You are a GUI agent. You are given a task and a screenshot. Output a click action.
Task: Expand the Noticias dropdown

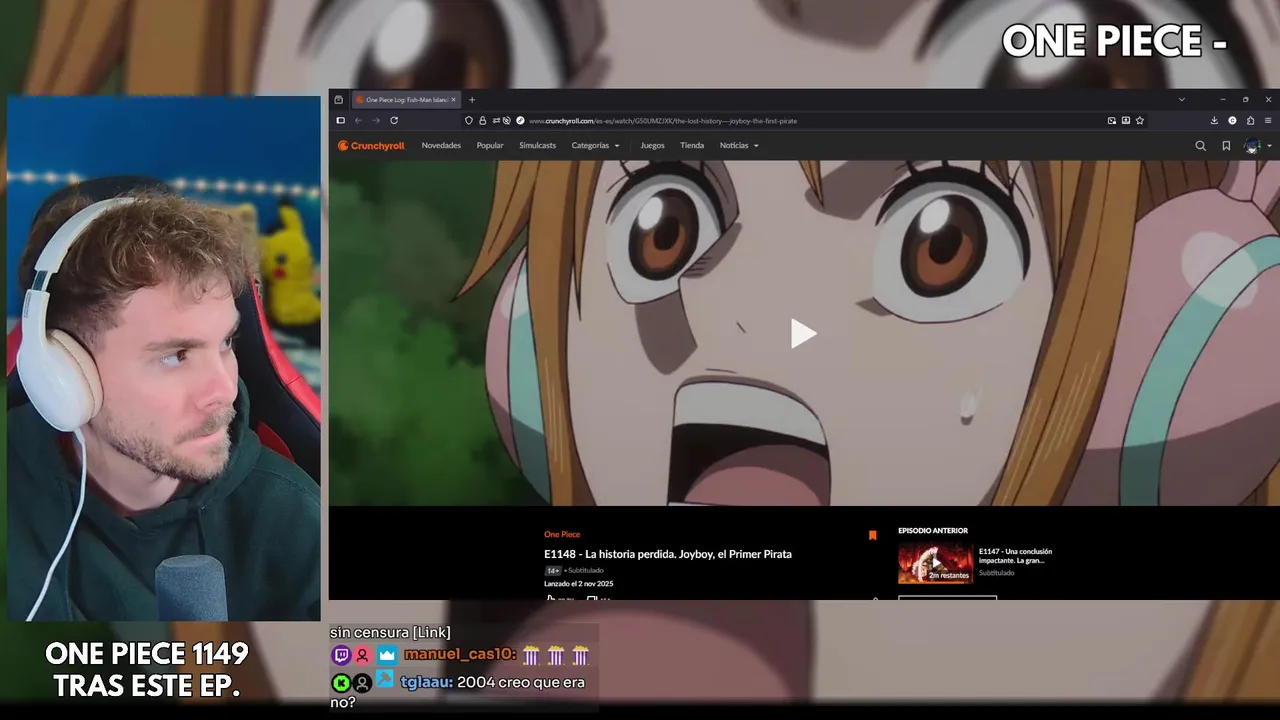(739, 146)
